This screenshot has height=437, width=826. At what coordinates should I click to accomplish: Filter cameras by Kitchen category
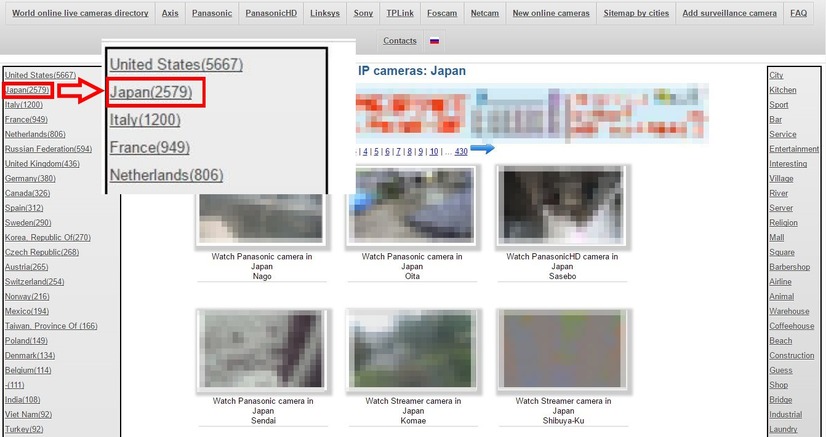[x=782, y=90]
